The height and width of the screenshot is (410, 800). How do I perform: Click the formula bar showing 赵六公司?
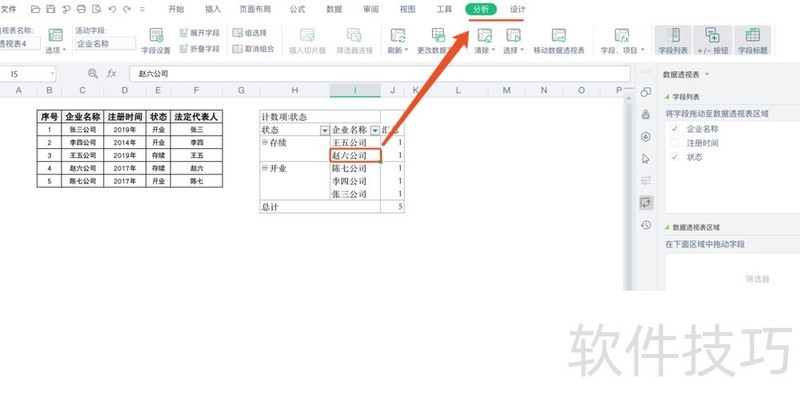[x=380, y=73]
